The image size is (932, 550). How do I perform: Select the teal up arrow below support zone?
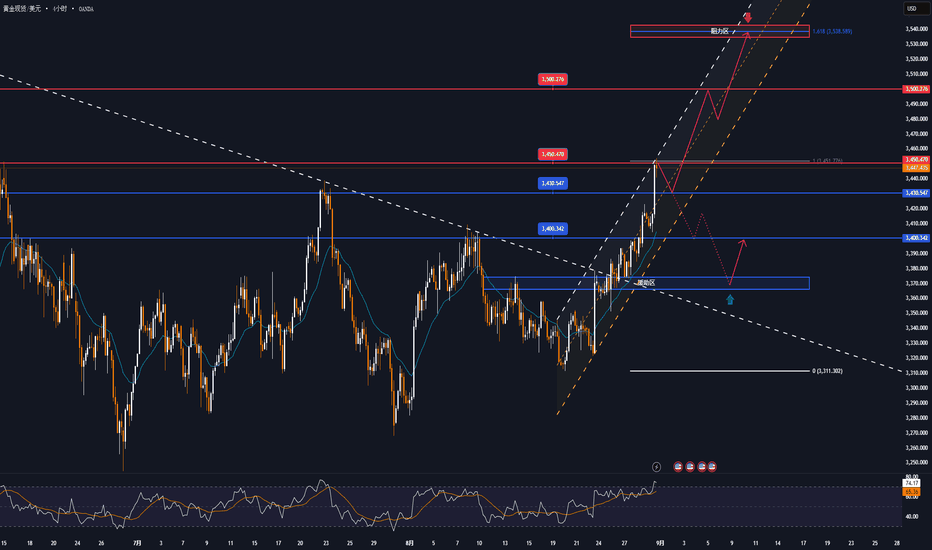(x=730, y=300)
